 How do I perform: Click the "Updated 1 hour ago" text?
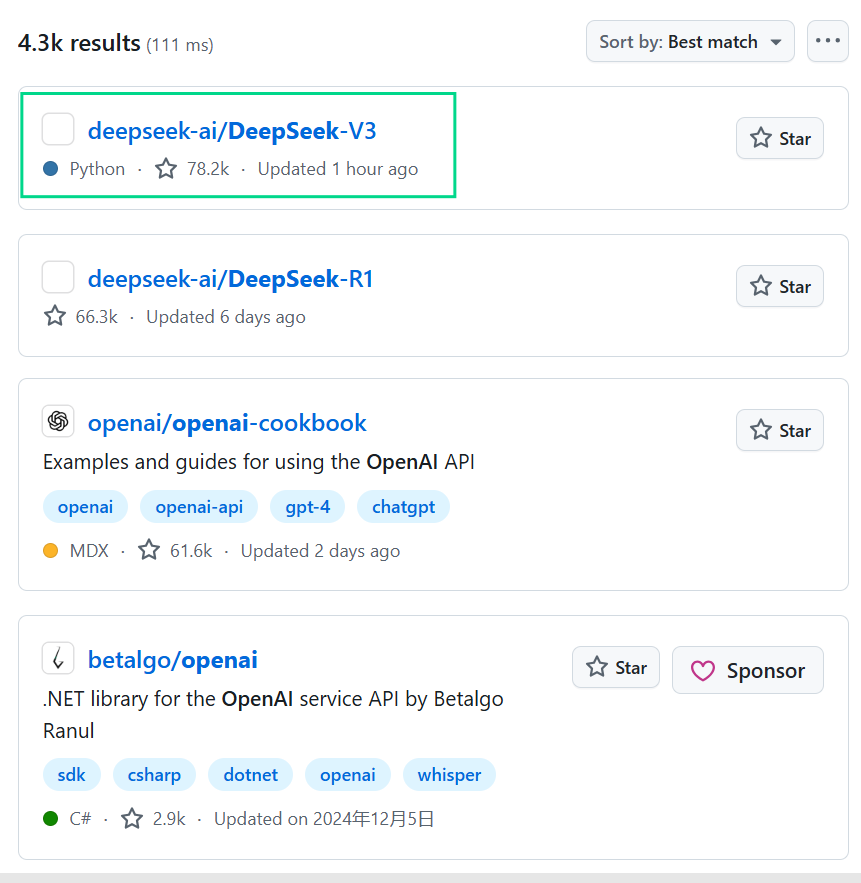(x=338, y=169)
